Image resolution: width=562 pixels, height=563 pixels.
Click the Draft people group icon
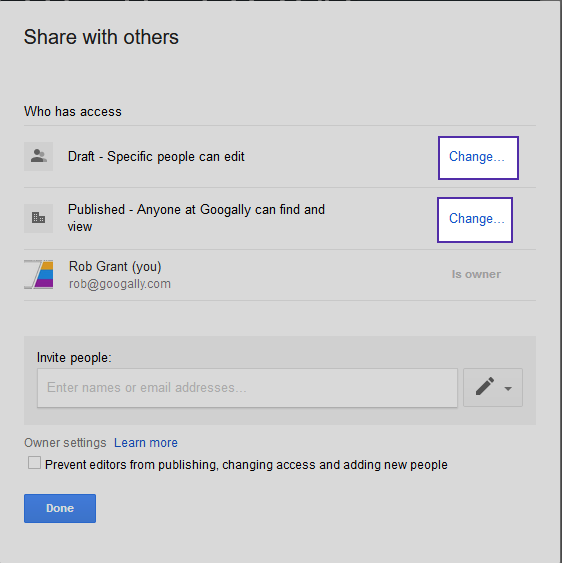tap(38, 156)
